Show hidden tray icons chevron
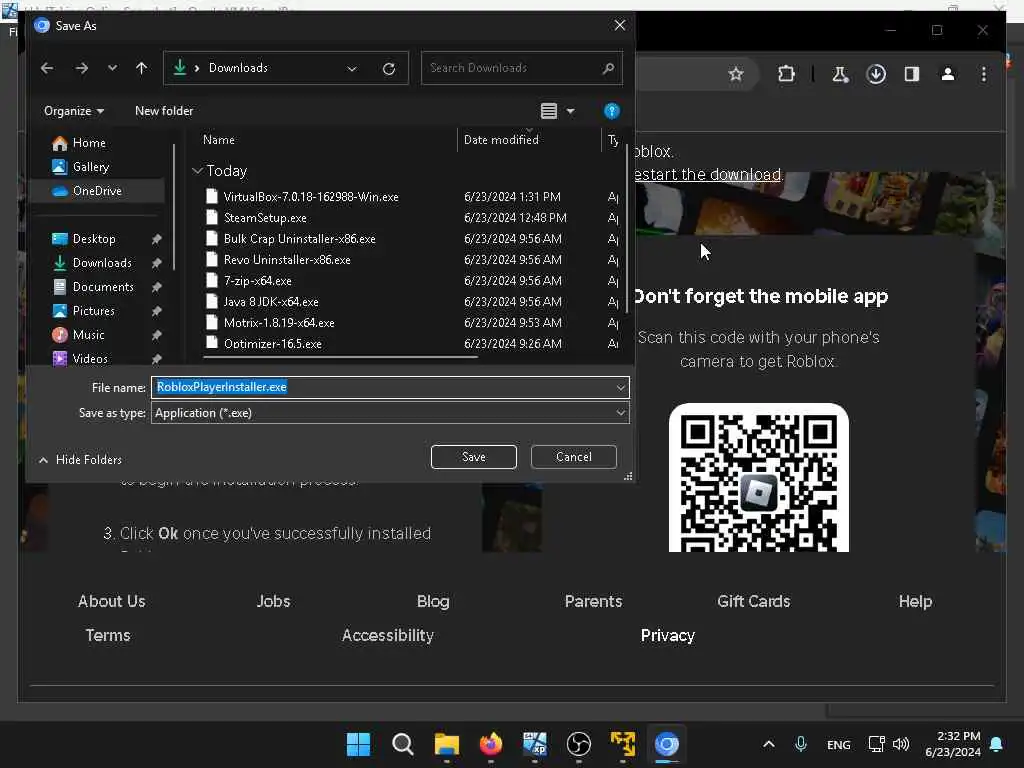The height and width of the screenshot is (768, 1024). click(769, 744)
